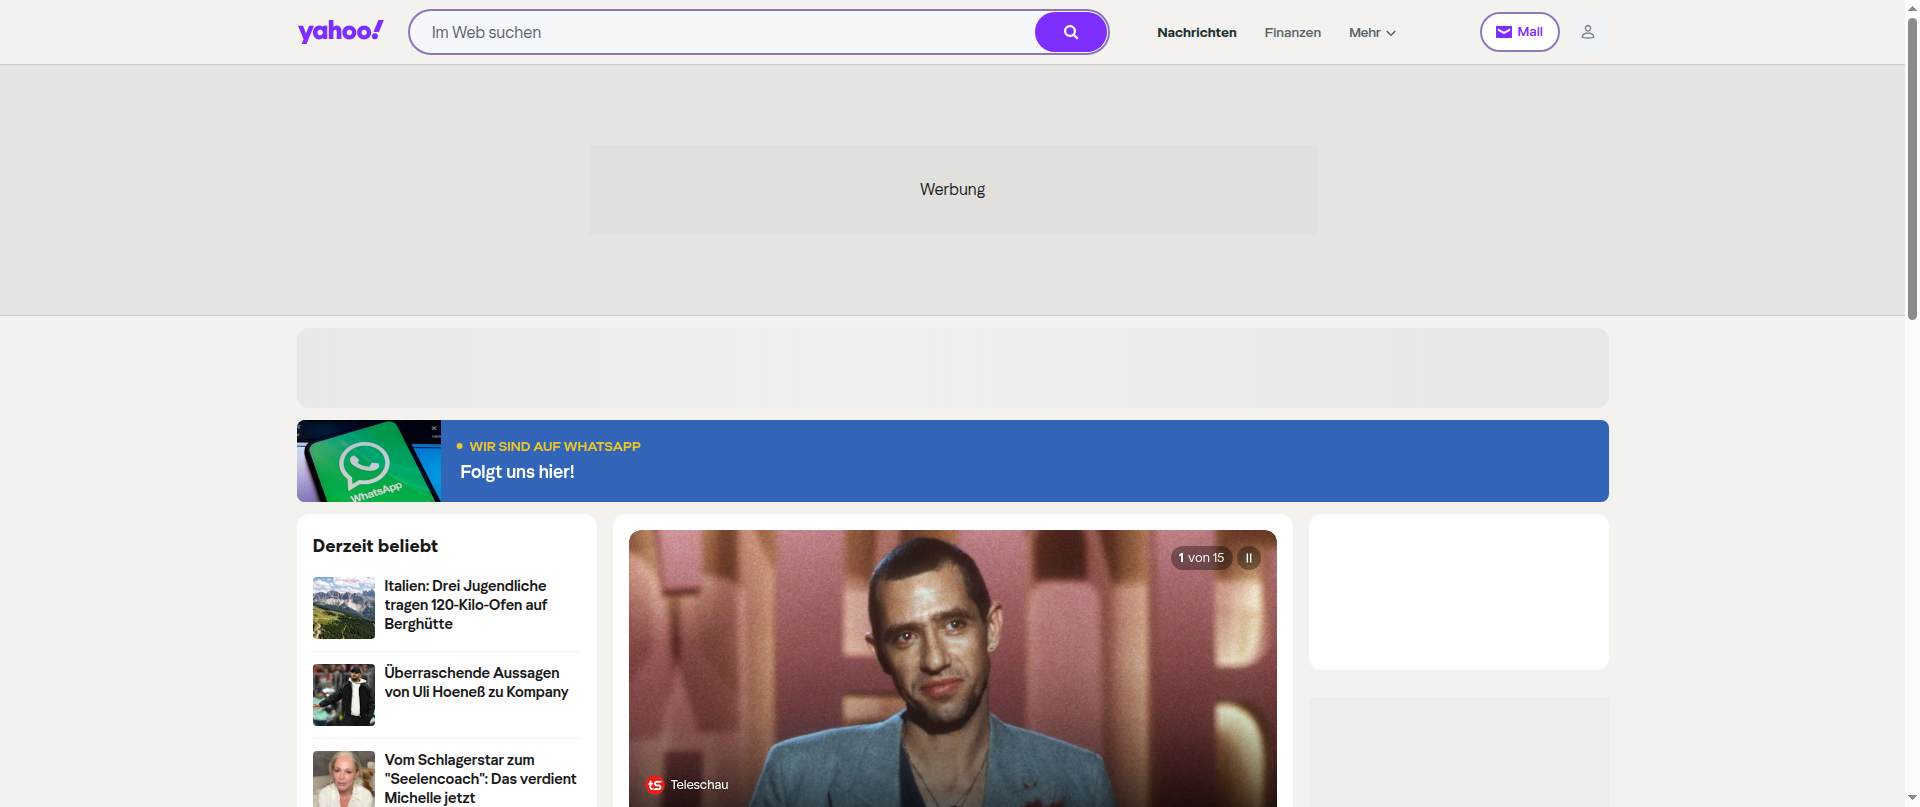Click the Teleschau source icon
The height and width of the screenshot is (807, 1920).
(x=655, y=785)
